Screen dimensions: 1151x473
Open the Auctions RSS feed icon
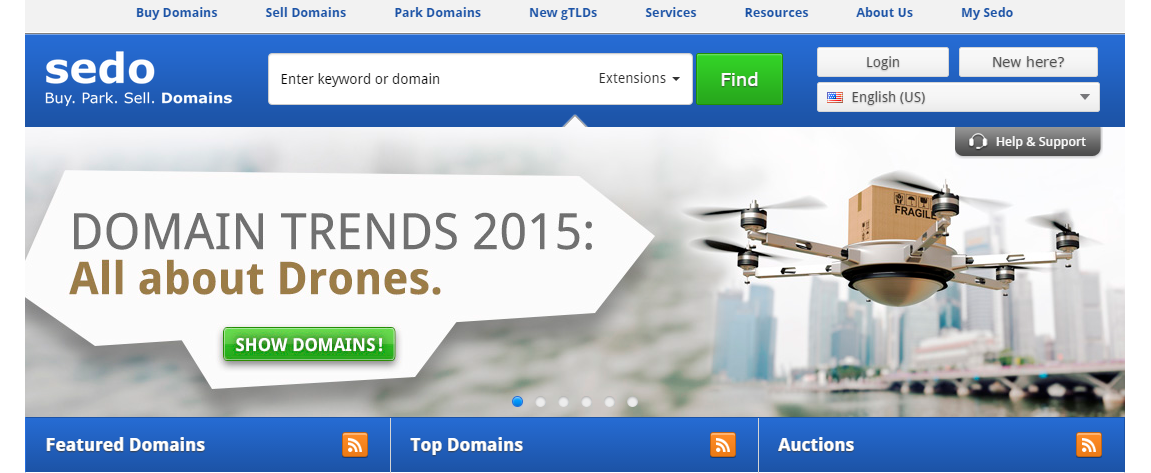point(1089,444)
